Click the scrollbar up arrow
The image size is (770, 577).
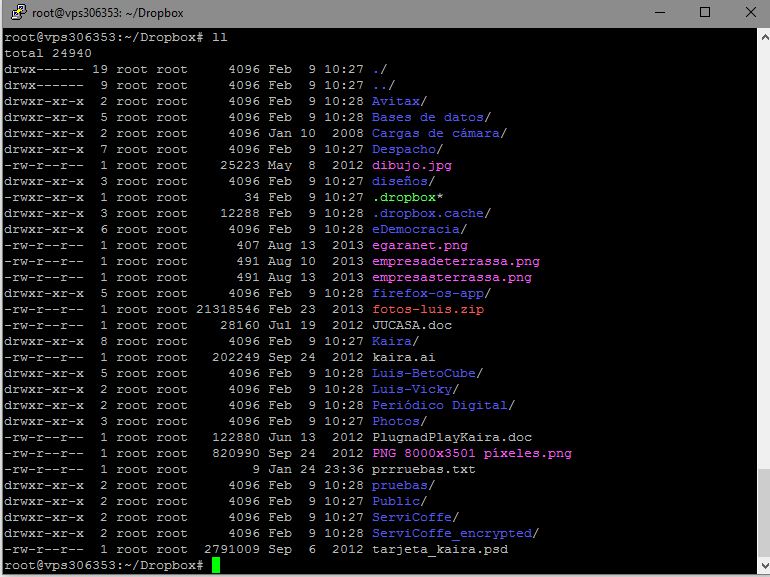(764, 37)
